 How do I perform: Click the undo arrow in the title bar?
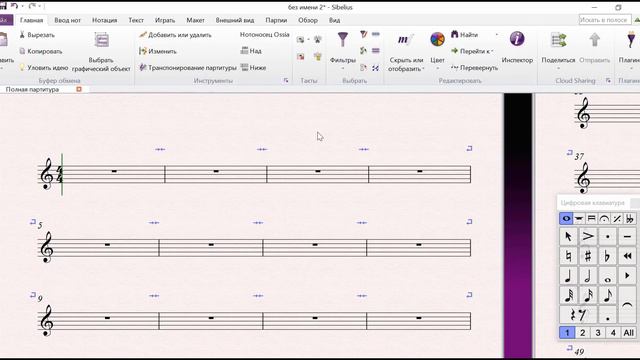(x=14, y=6)
